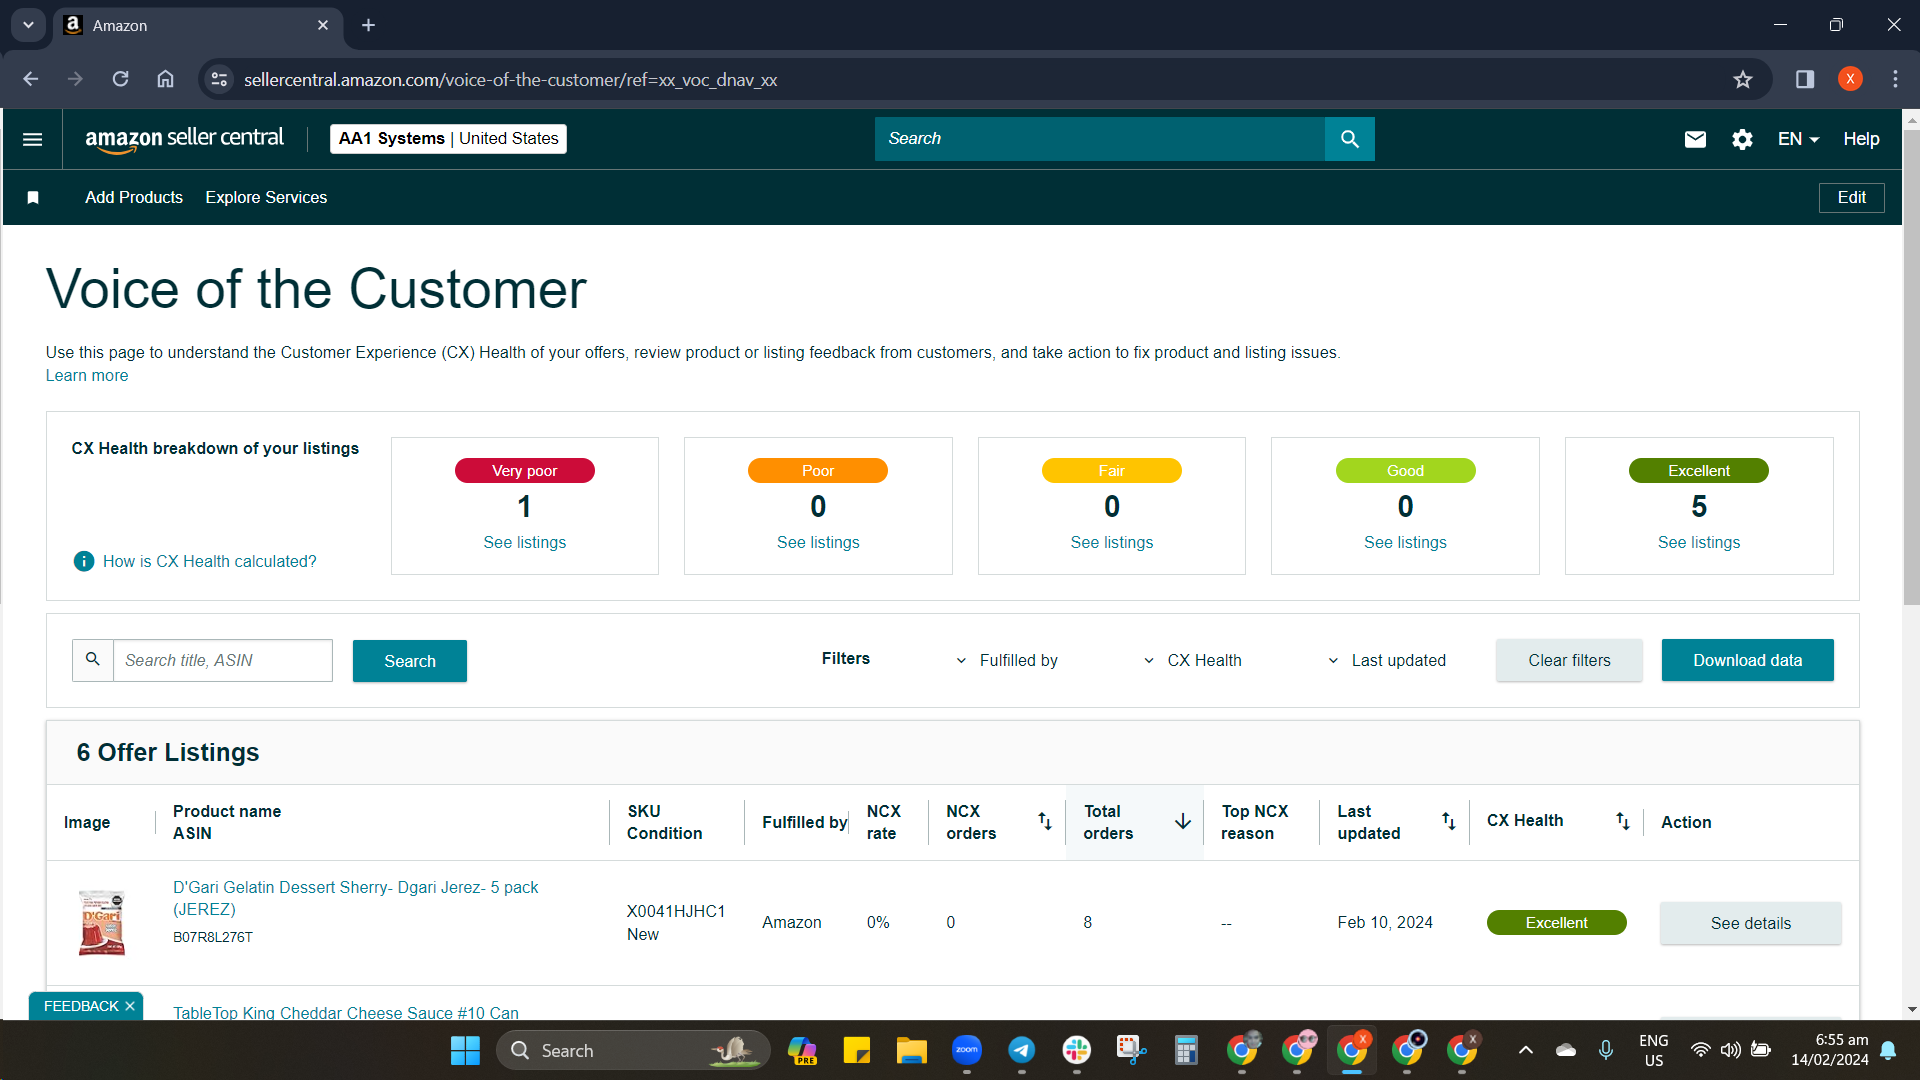Click the Clear filters button
Viewport: 1920px width, 1080px height.
coord(1569,660)
